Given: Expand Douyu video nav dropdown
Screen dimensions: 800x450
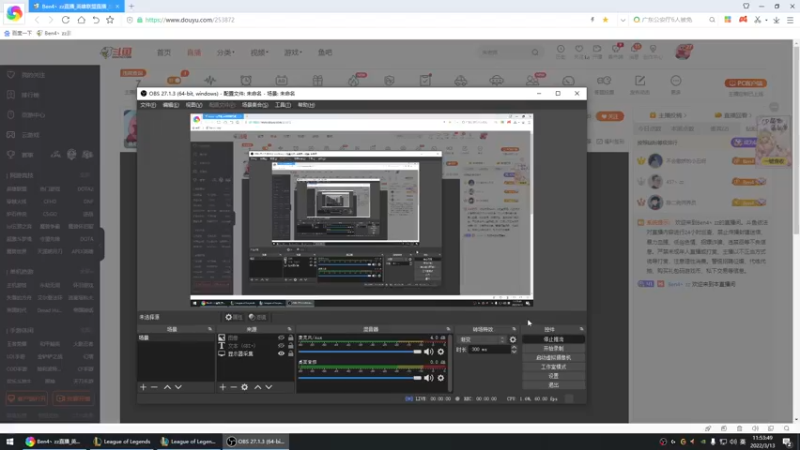Looking at the screenshot, I should coord(259,53).
